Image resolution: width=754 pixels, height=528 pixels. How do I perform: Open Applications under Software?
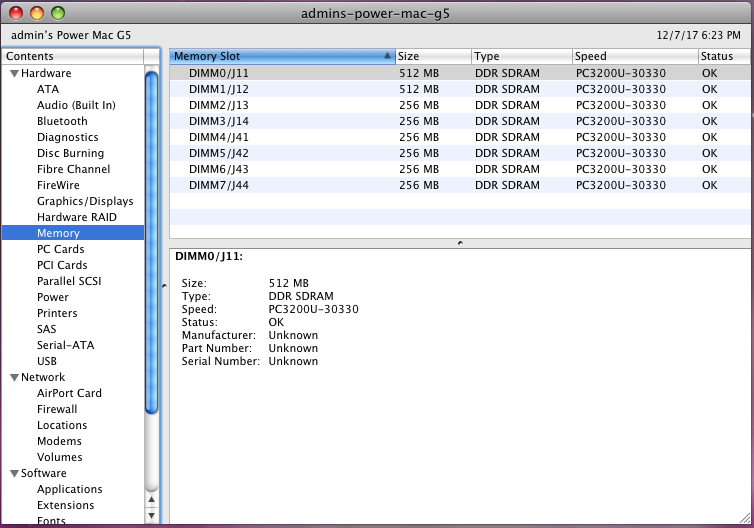coord(70,489)
